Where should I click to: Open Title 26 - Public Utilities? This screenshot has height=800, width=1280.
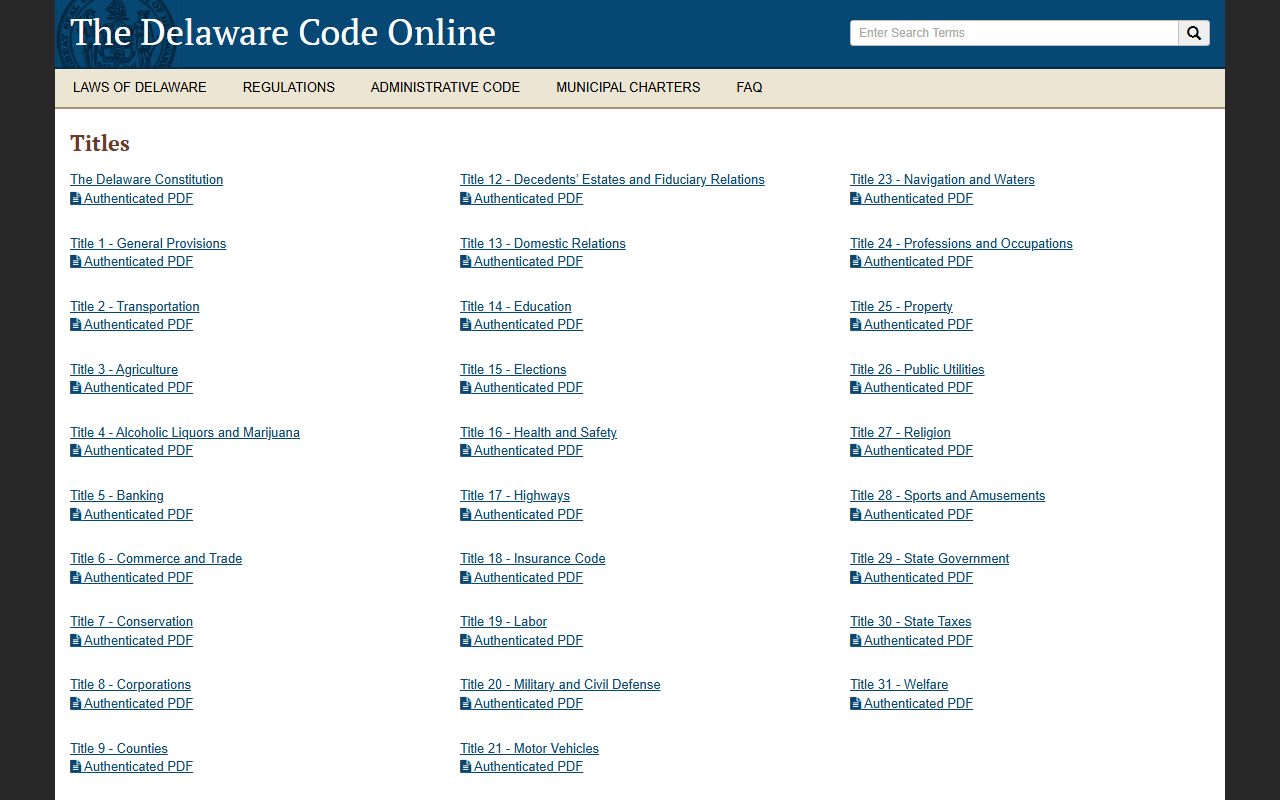(x=917, y=369)
